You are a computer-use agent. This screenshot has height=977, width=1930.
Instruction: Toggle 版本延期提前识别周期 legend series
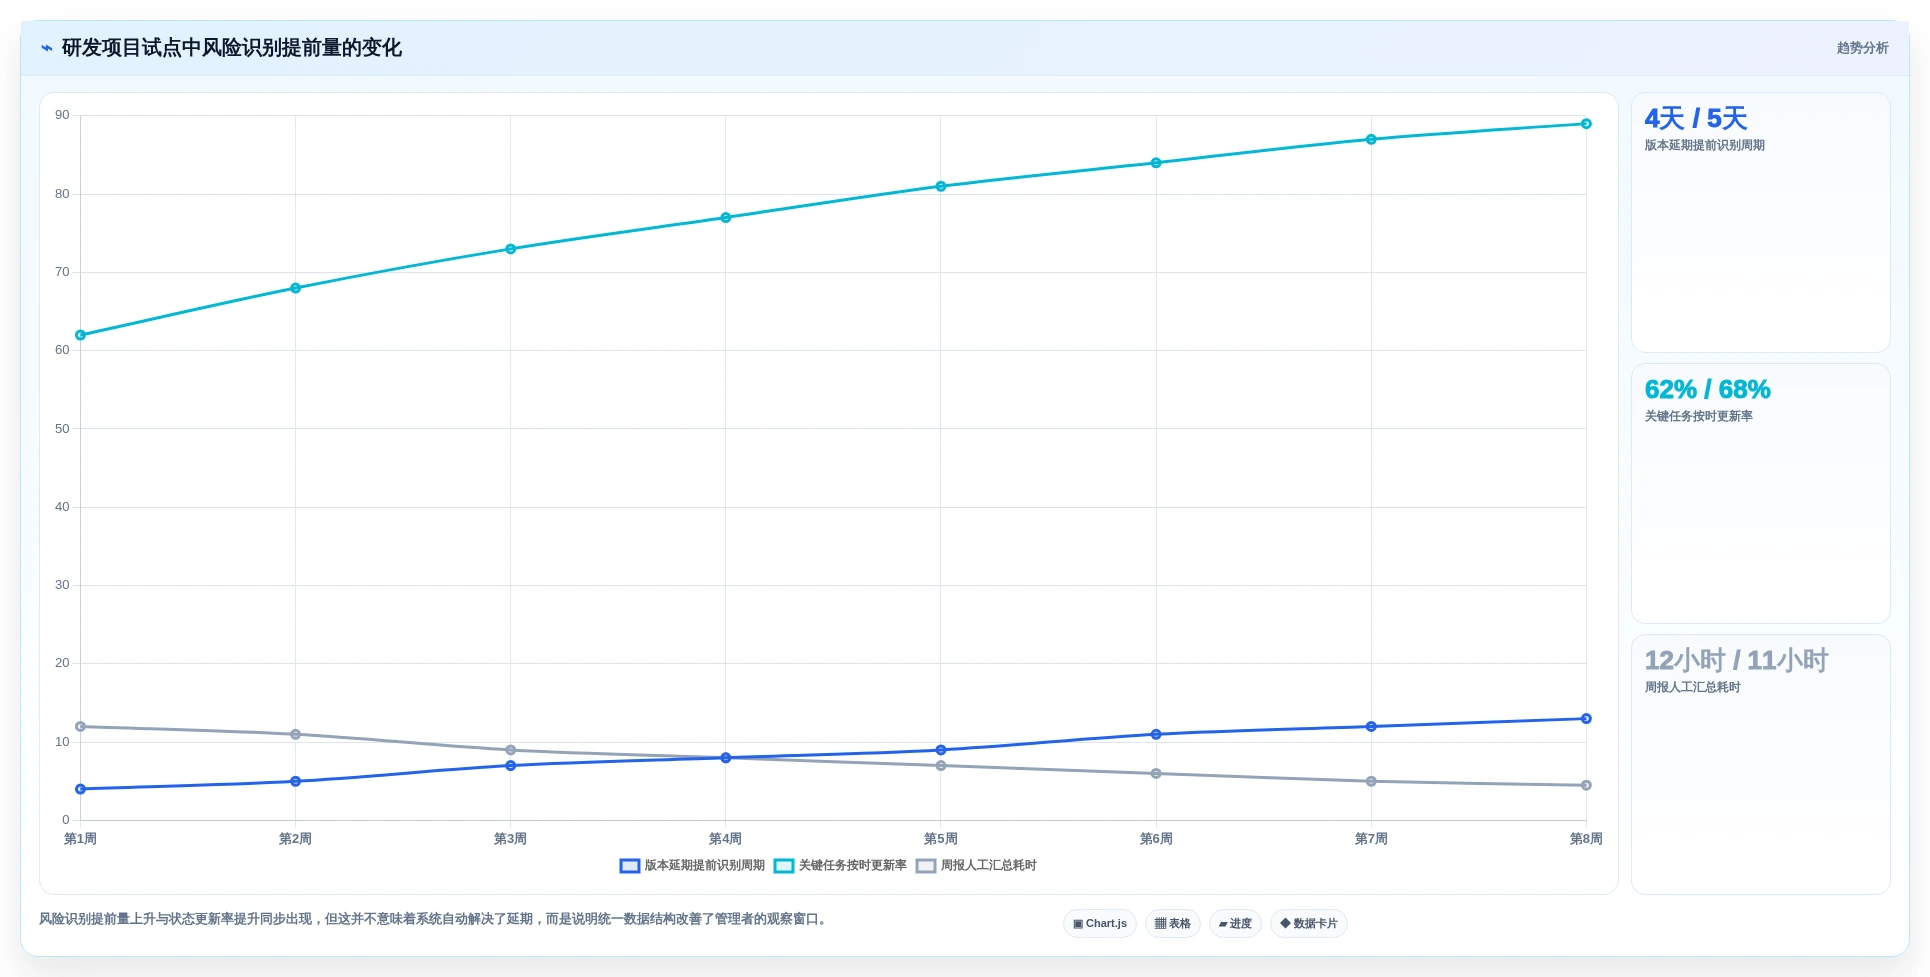pos(692,866)
